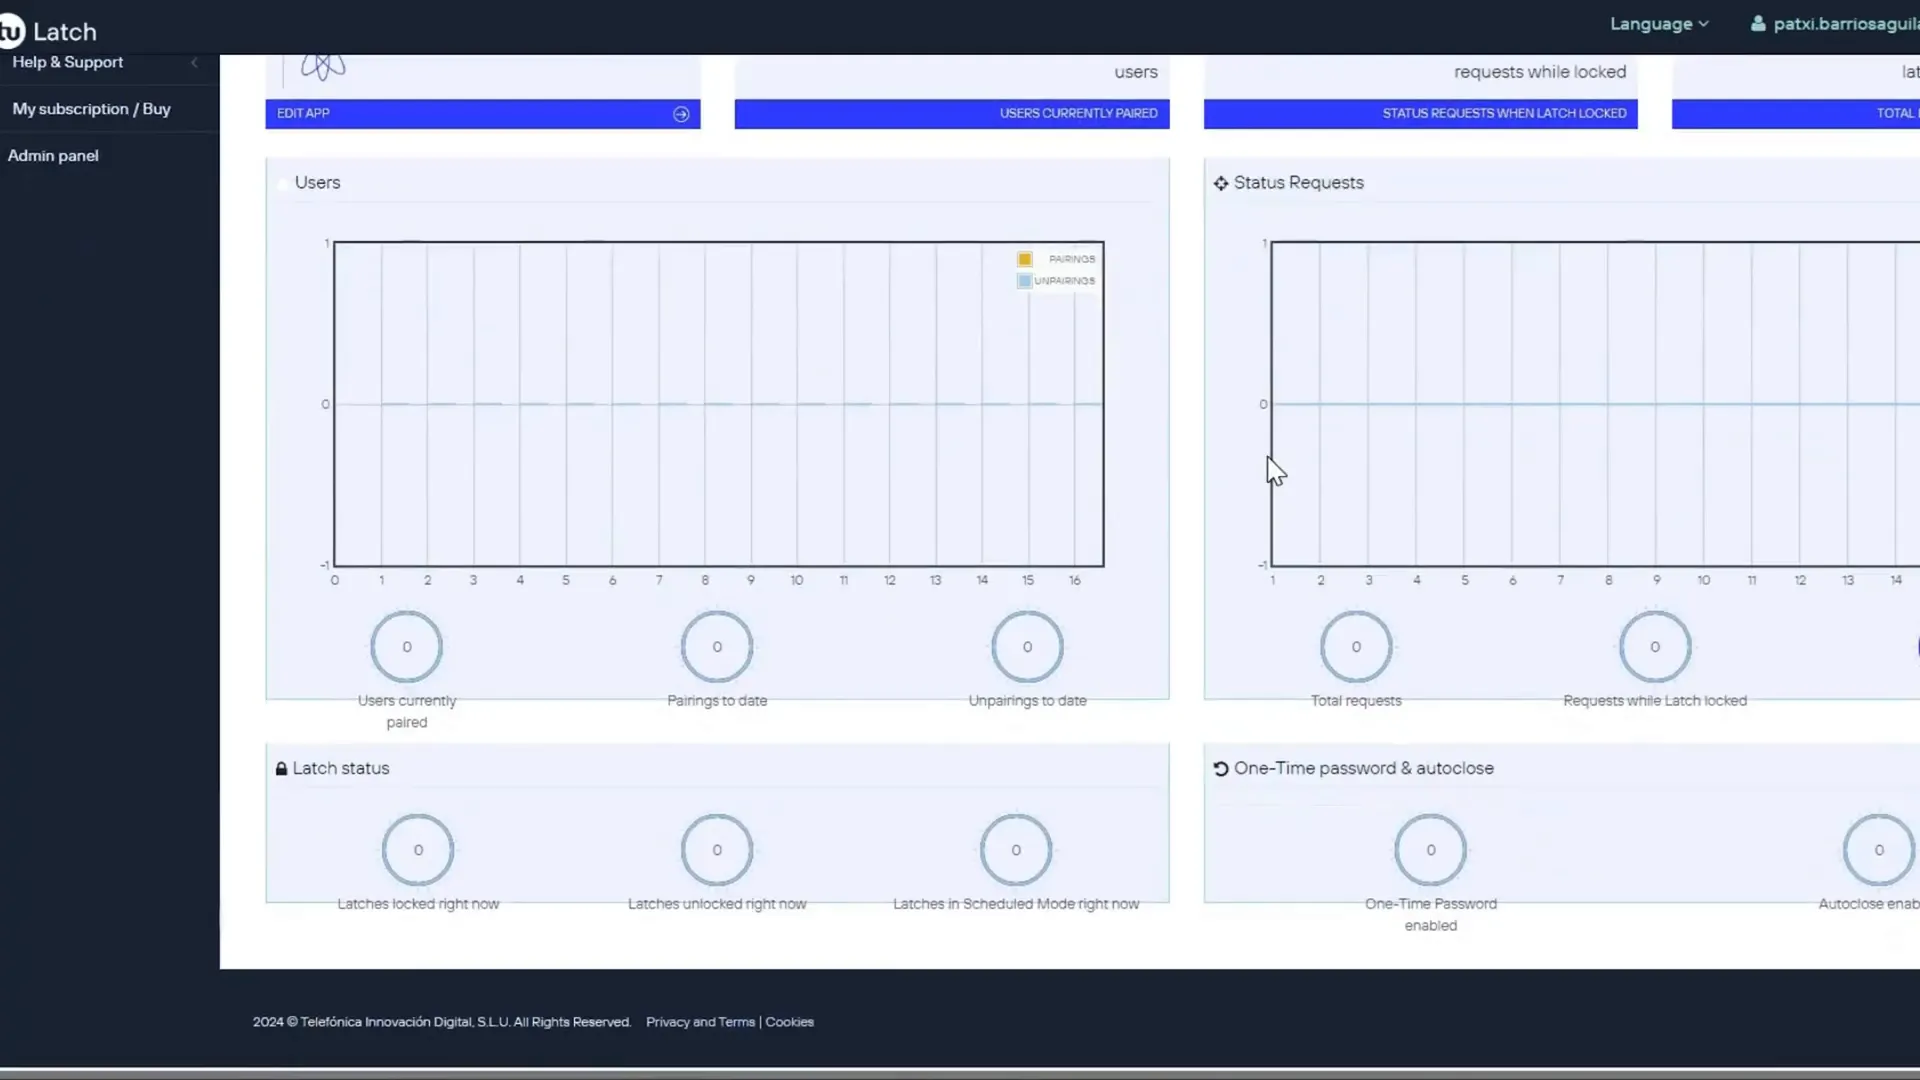Click the application atom logo thumbnail
Image resolution: width=1920 pixels, height=1080 pixels.
(323, 67)
